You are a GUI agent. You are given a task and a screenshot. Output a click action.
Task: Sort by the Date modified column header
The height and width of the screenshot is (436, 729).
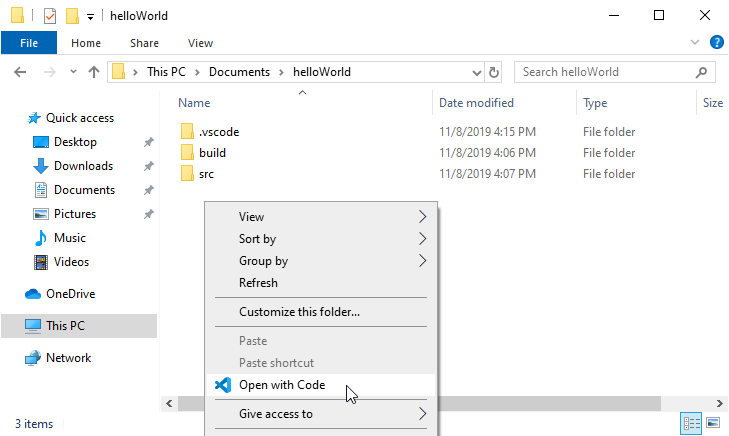coord(476,103)
